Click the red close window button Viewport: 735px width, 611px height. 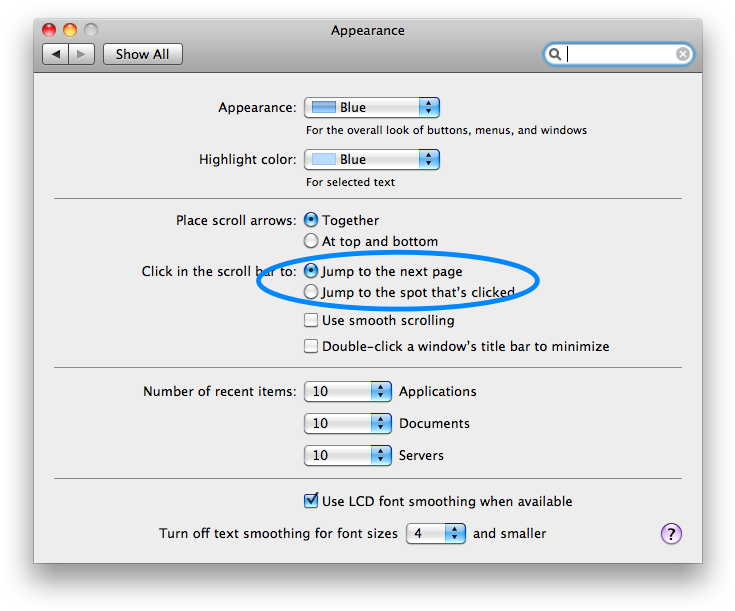tap(50, 30)
